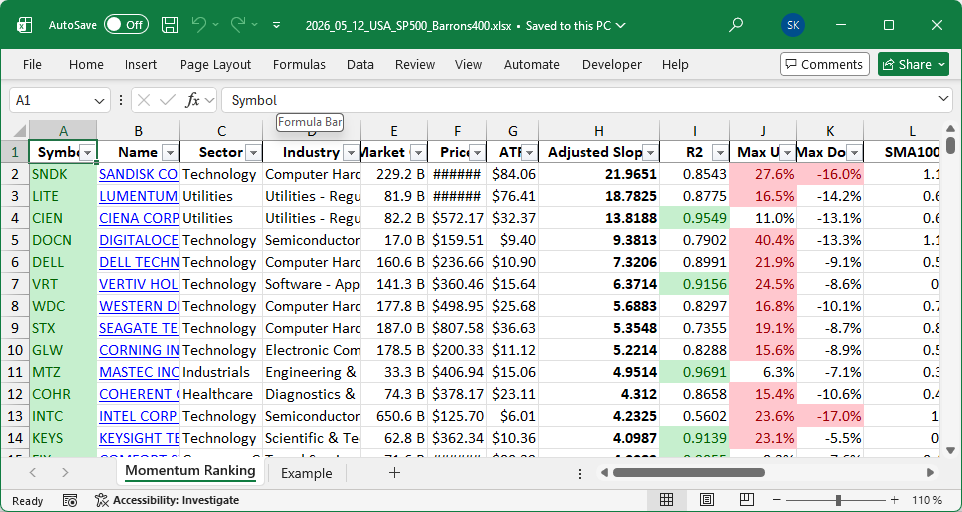Click the macro recording icon in status bar
The image size is (962, 512).
pyautogui.click(x=70, y=500)
